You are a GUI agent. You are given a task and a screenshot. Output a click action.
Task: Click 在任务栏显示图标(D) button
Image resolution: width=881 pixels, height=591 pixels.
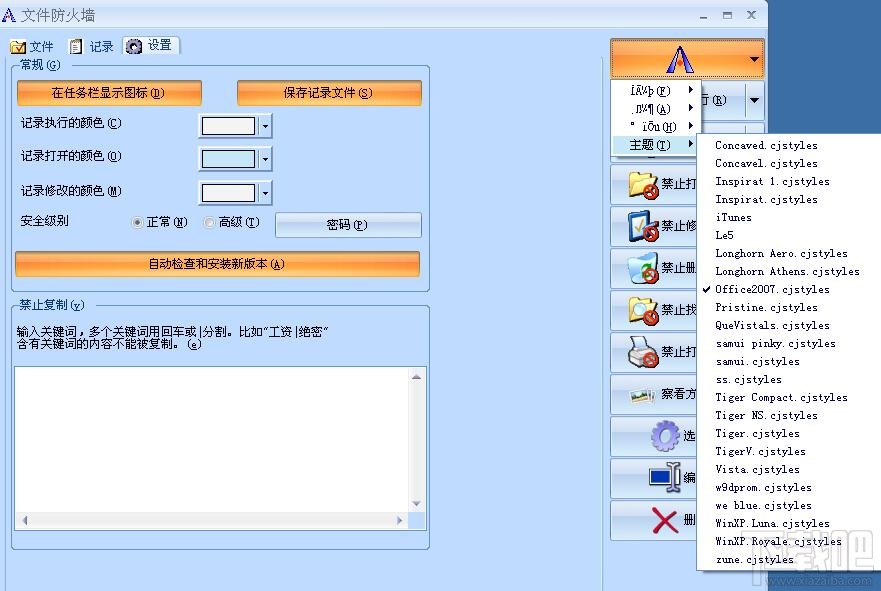click(x=109, y=93)
